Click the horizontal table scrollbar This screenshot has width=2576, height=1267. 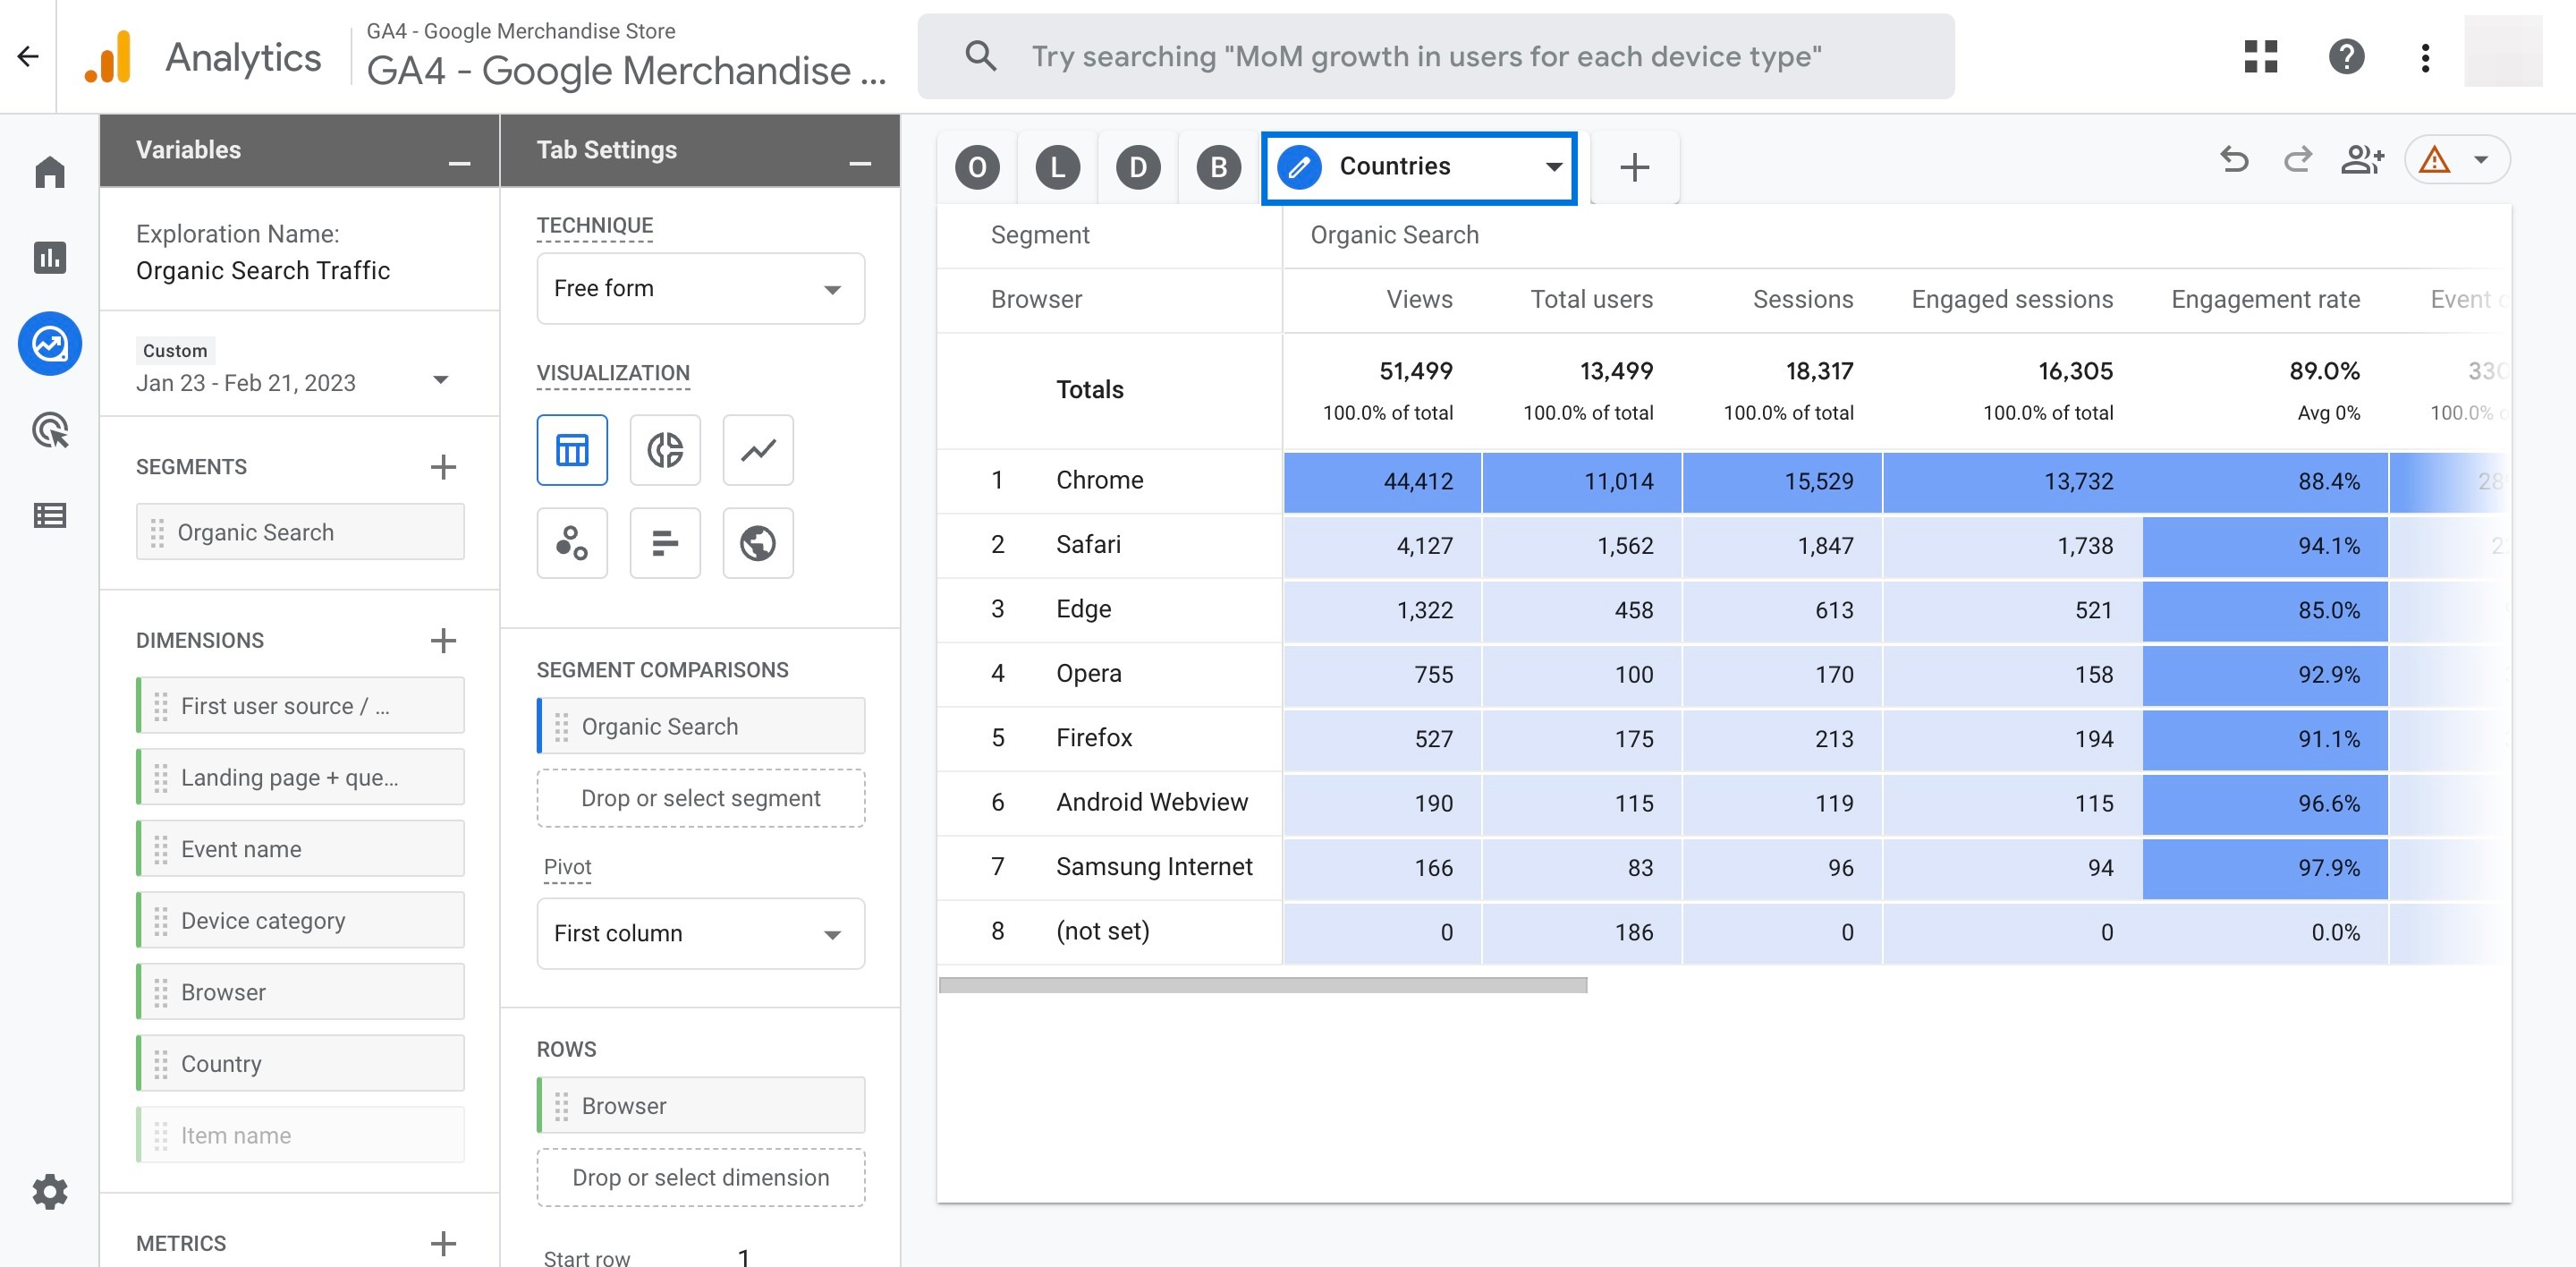pyautogui.click(x=1263, y=985)
